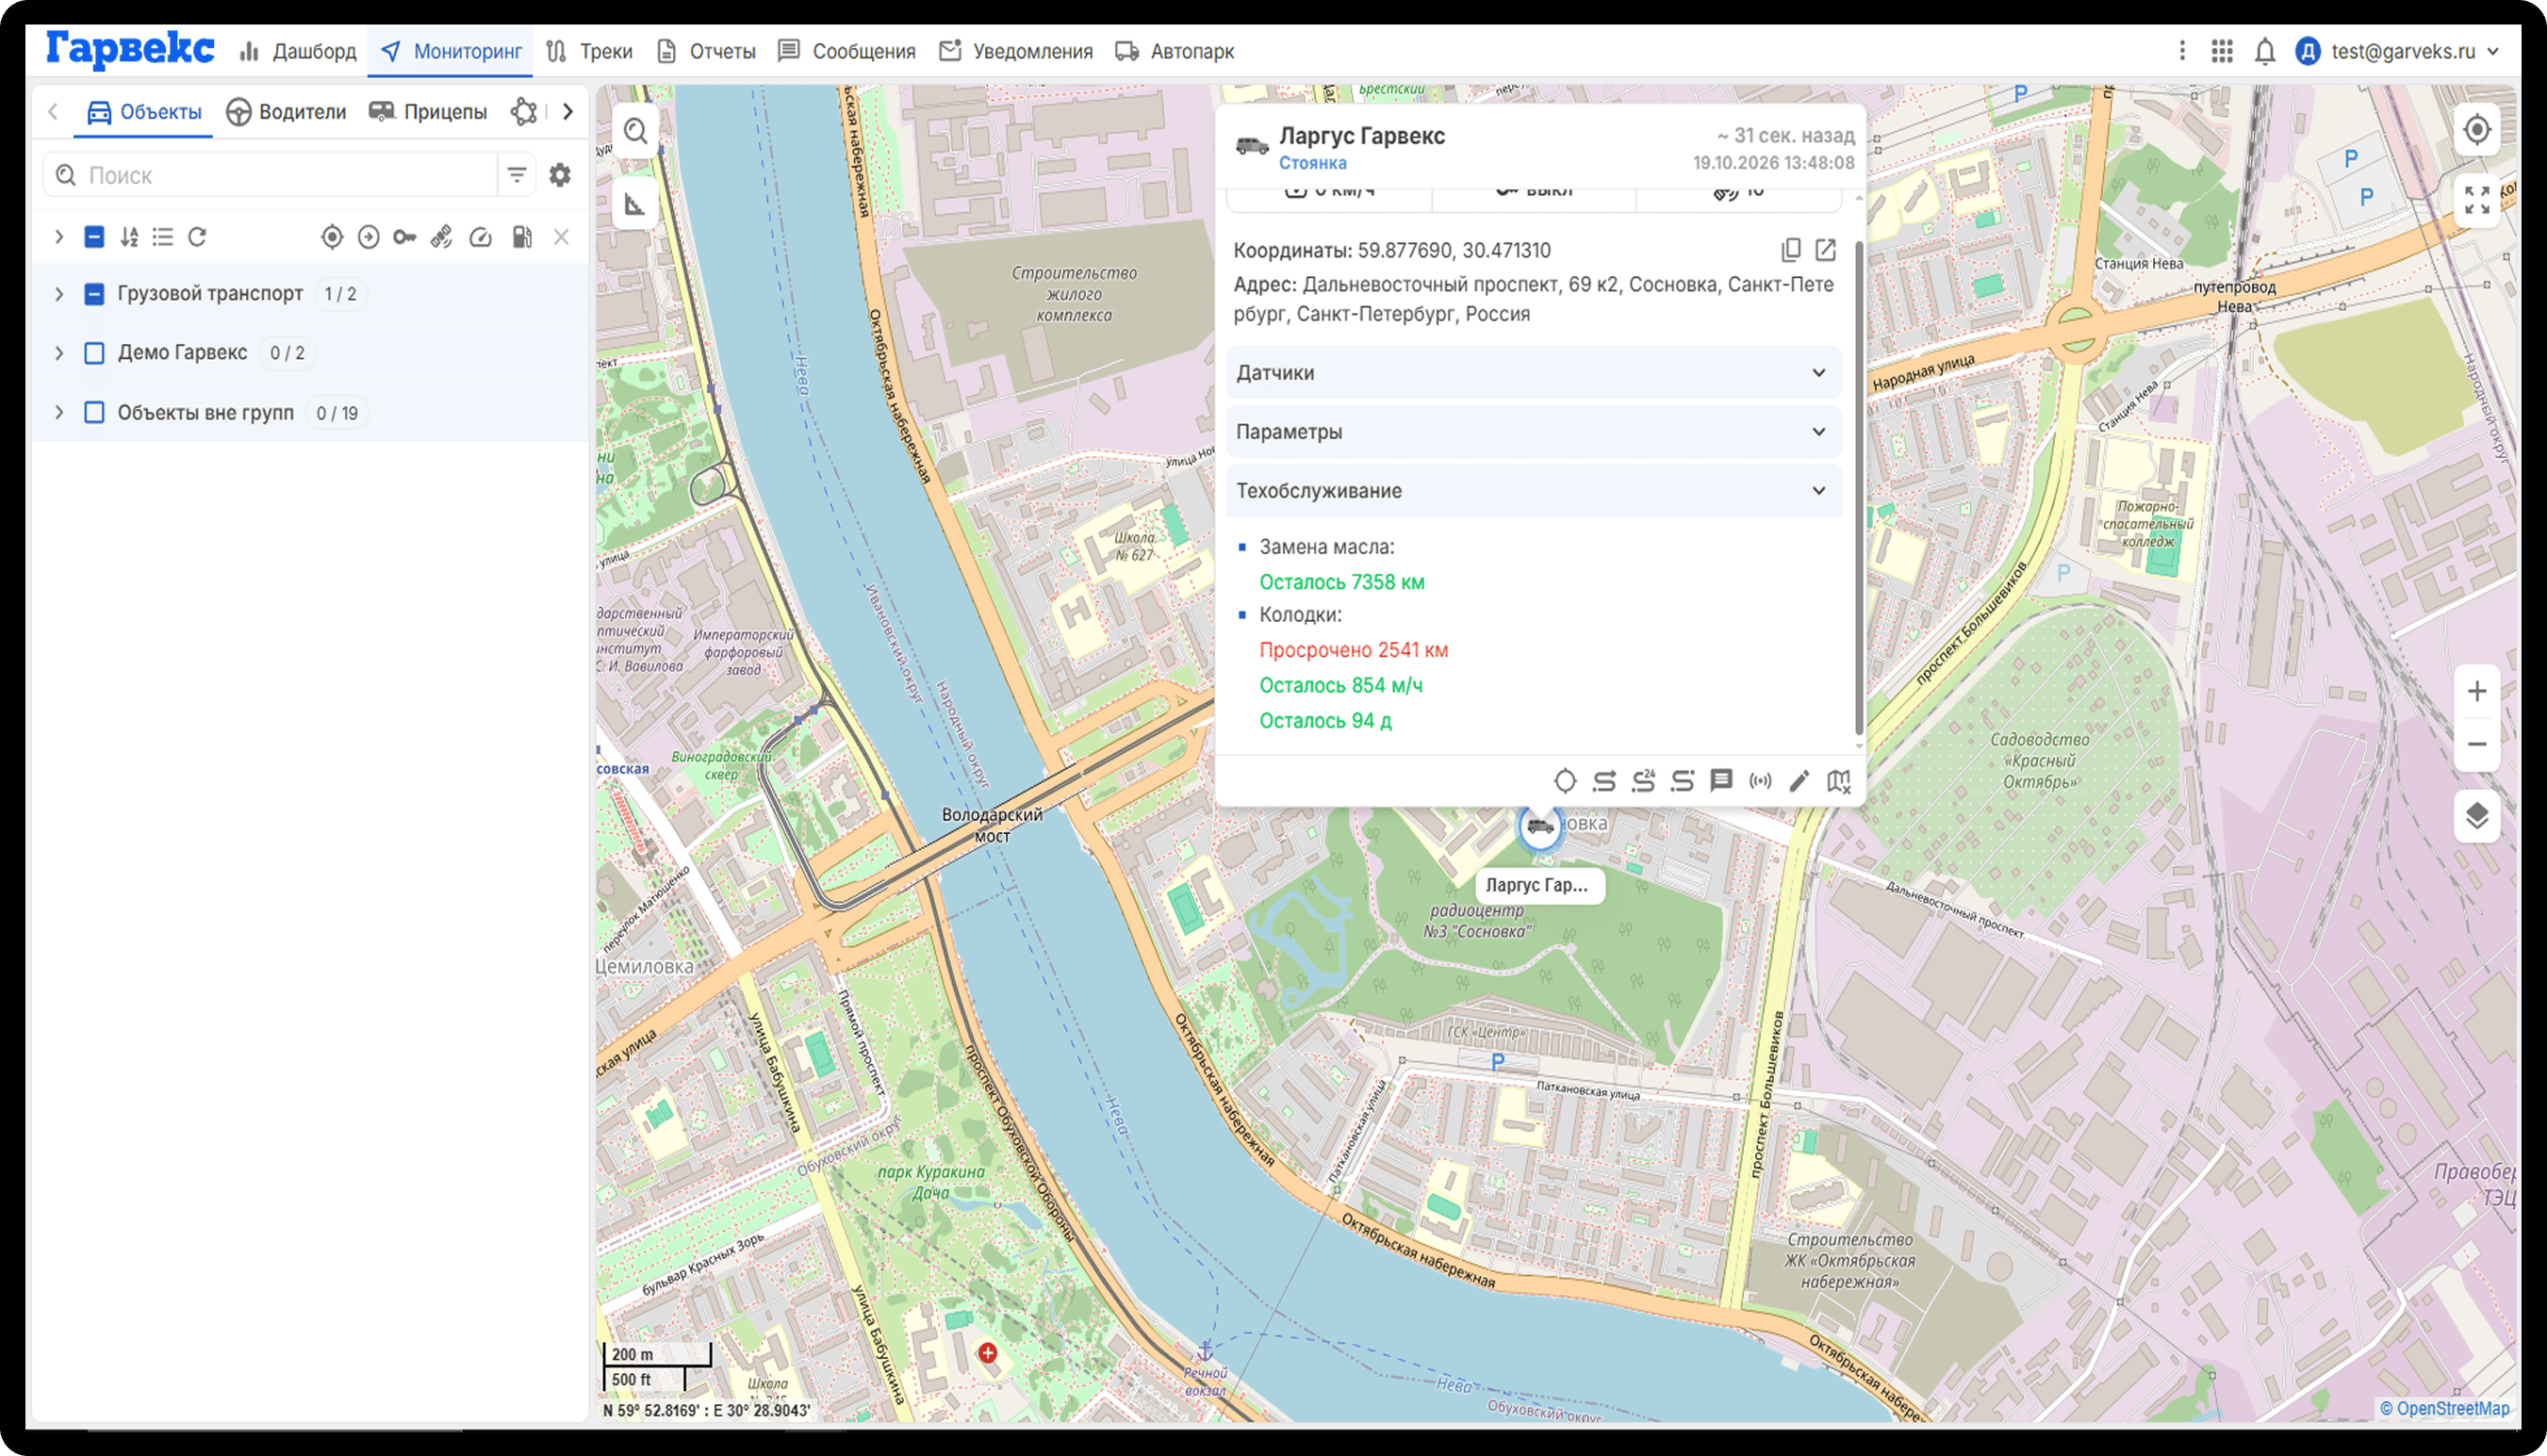Toggle Грузовой транспорт group checkbox
The width and height of the screenshot is (2547, 1456).
[x=94, y=294]
